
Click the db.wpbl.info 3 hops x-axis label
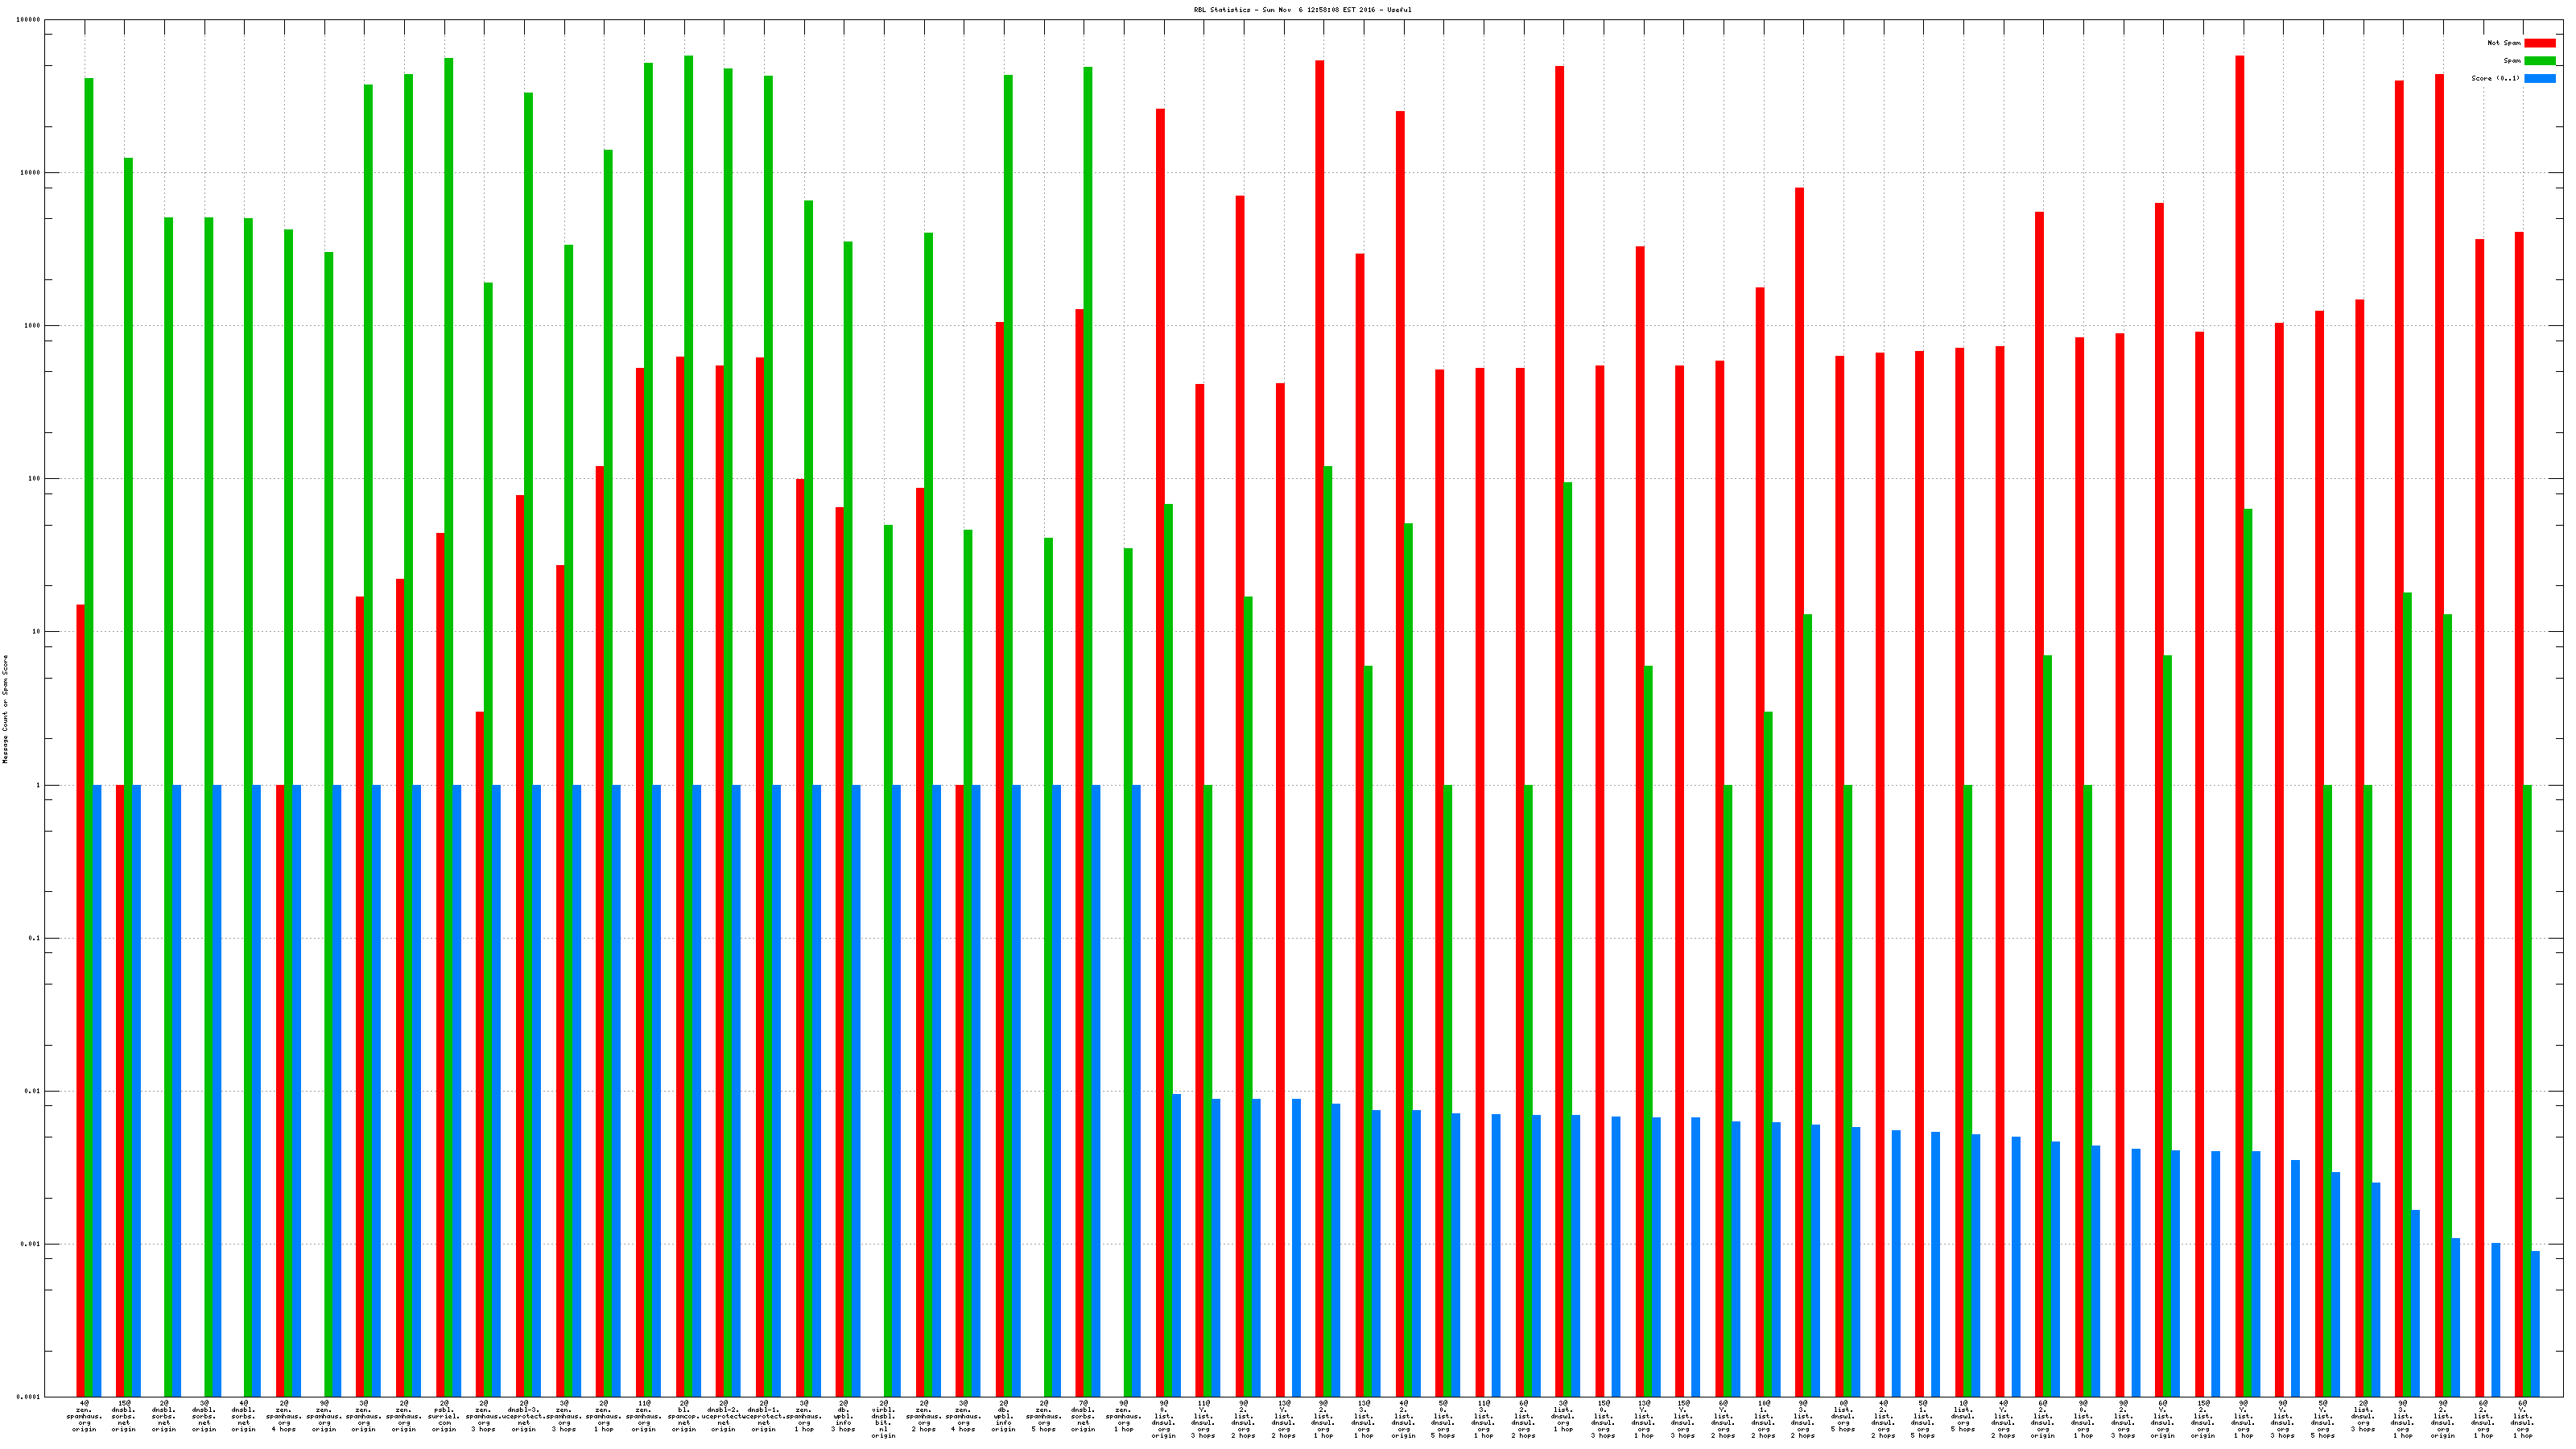(x=843, y=1416)
